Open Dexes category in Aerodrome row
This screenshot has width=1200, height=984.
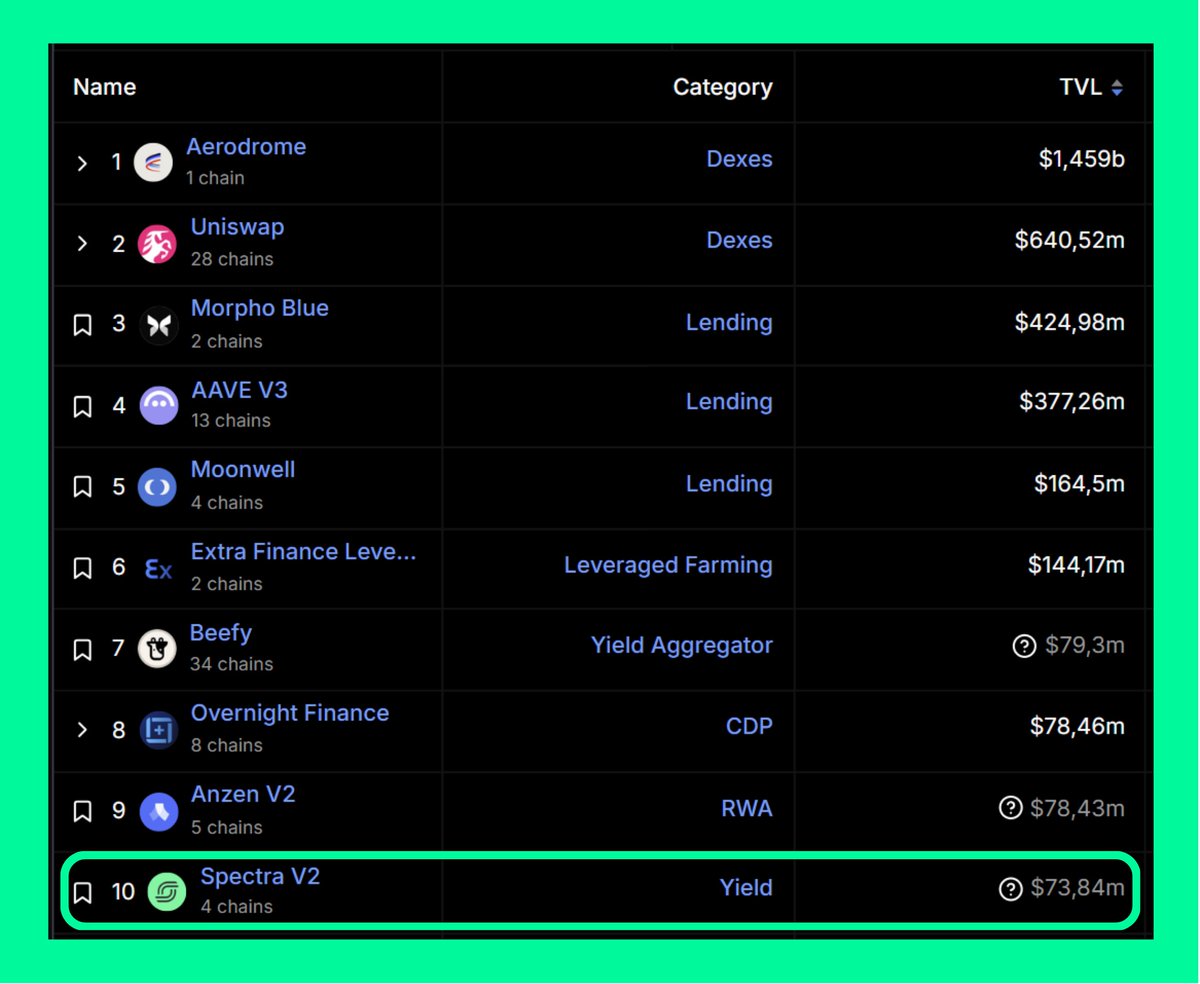pos(739,159)
